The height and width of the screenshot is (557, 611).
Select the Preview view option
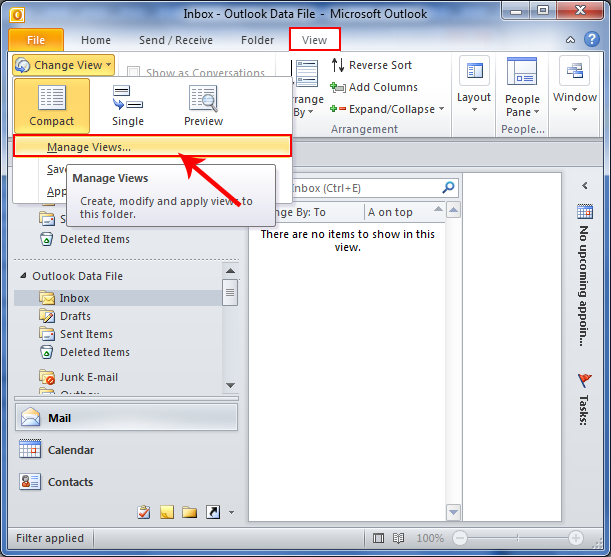pyautogui.click(x=203, y=106)
